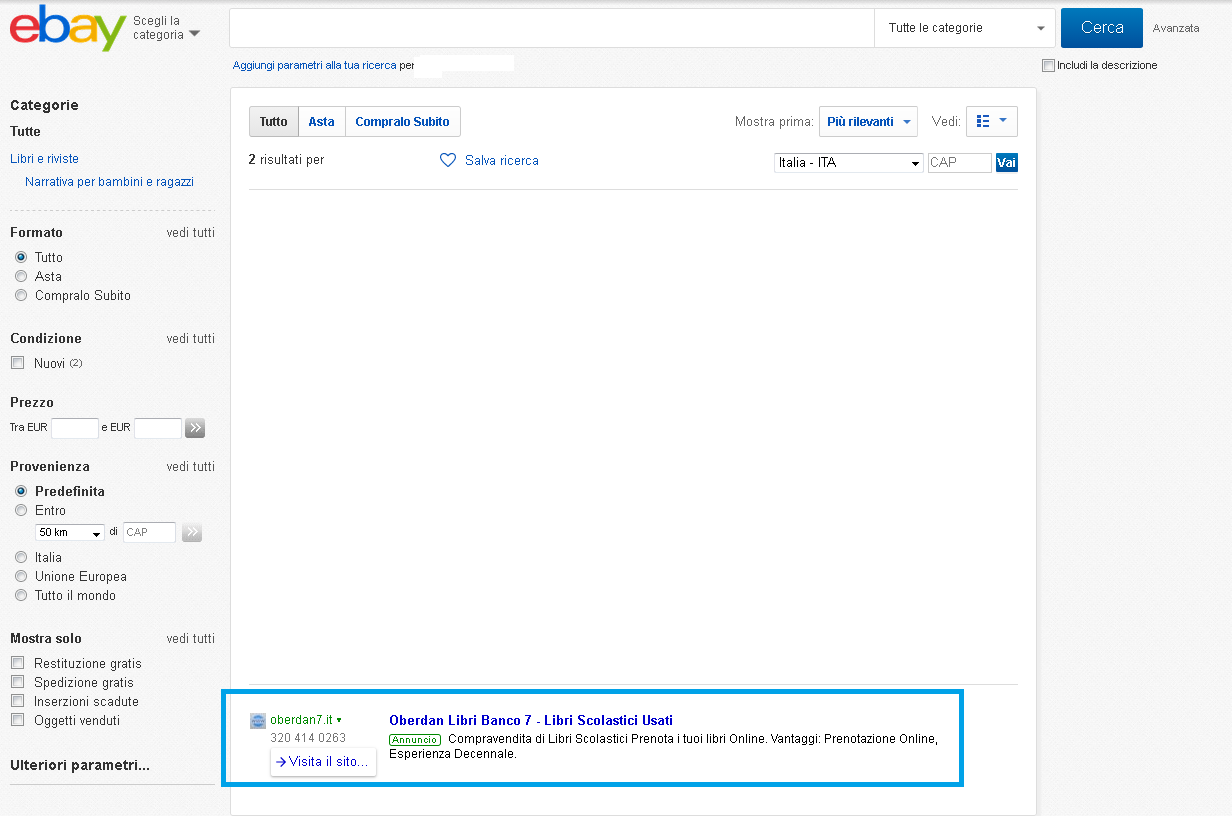Click Salva ricerca link
Viewport: 1232px width, 816px height.
[x=501, y=160]
